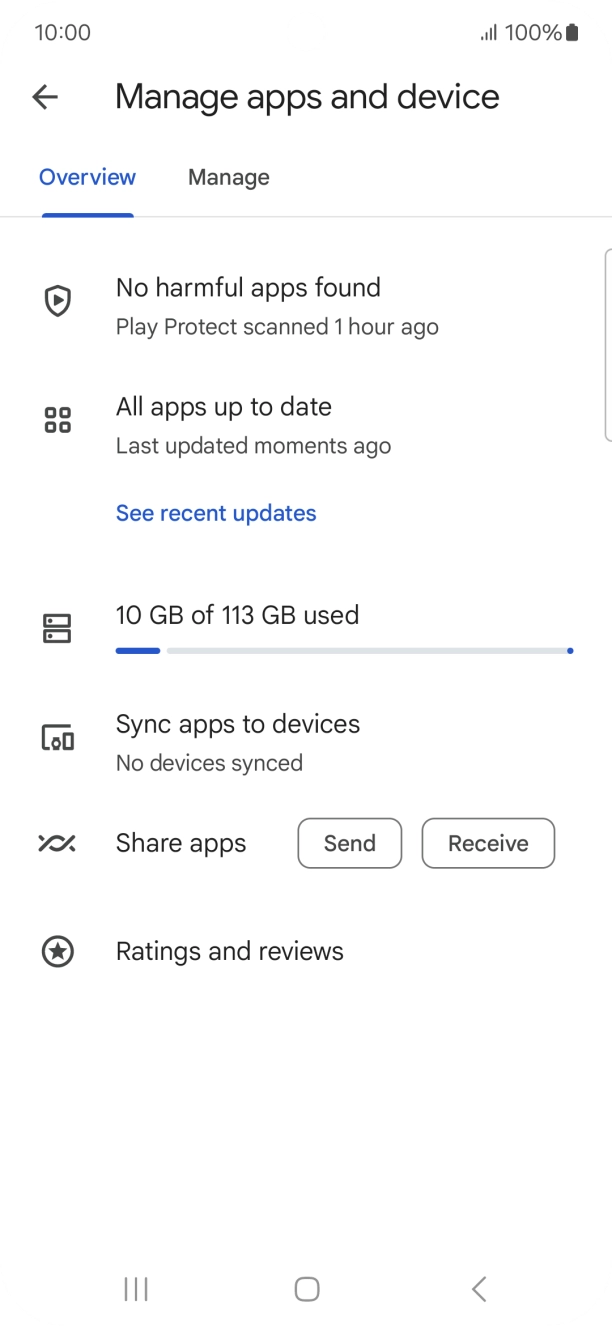Open recent apps navigation button
Screen dimensions: 612x1326
pyautogui.click(x=136, y=1289)
